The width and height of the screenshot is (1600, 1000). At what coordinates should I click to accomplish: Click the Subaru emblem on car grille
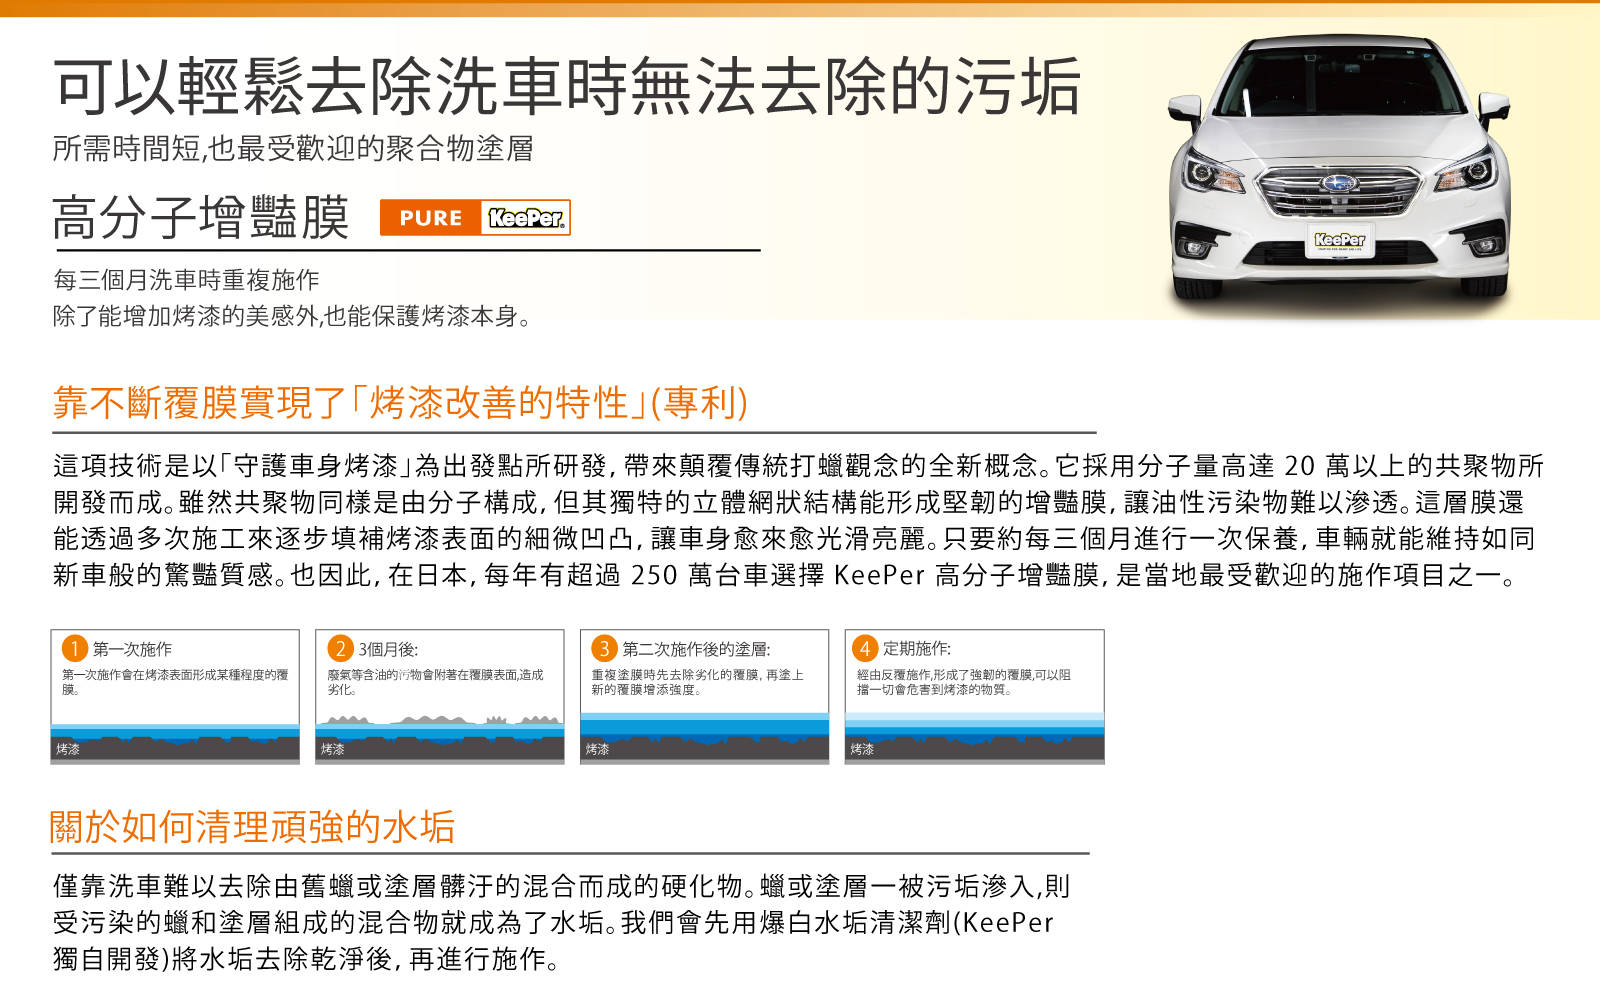(1338, 183)
